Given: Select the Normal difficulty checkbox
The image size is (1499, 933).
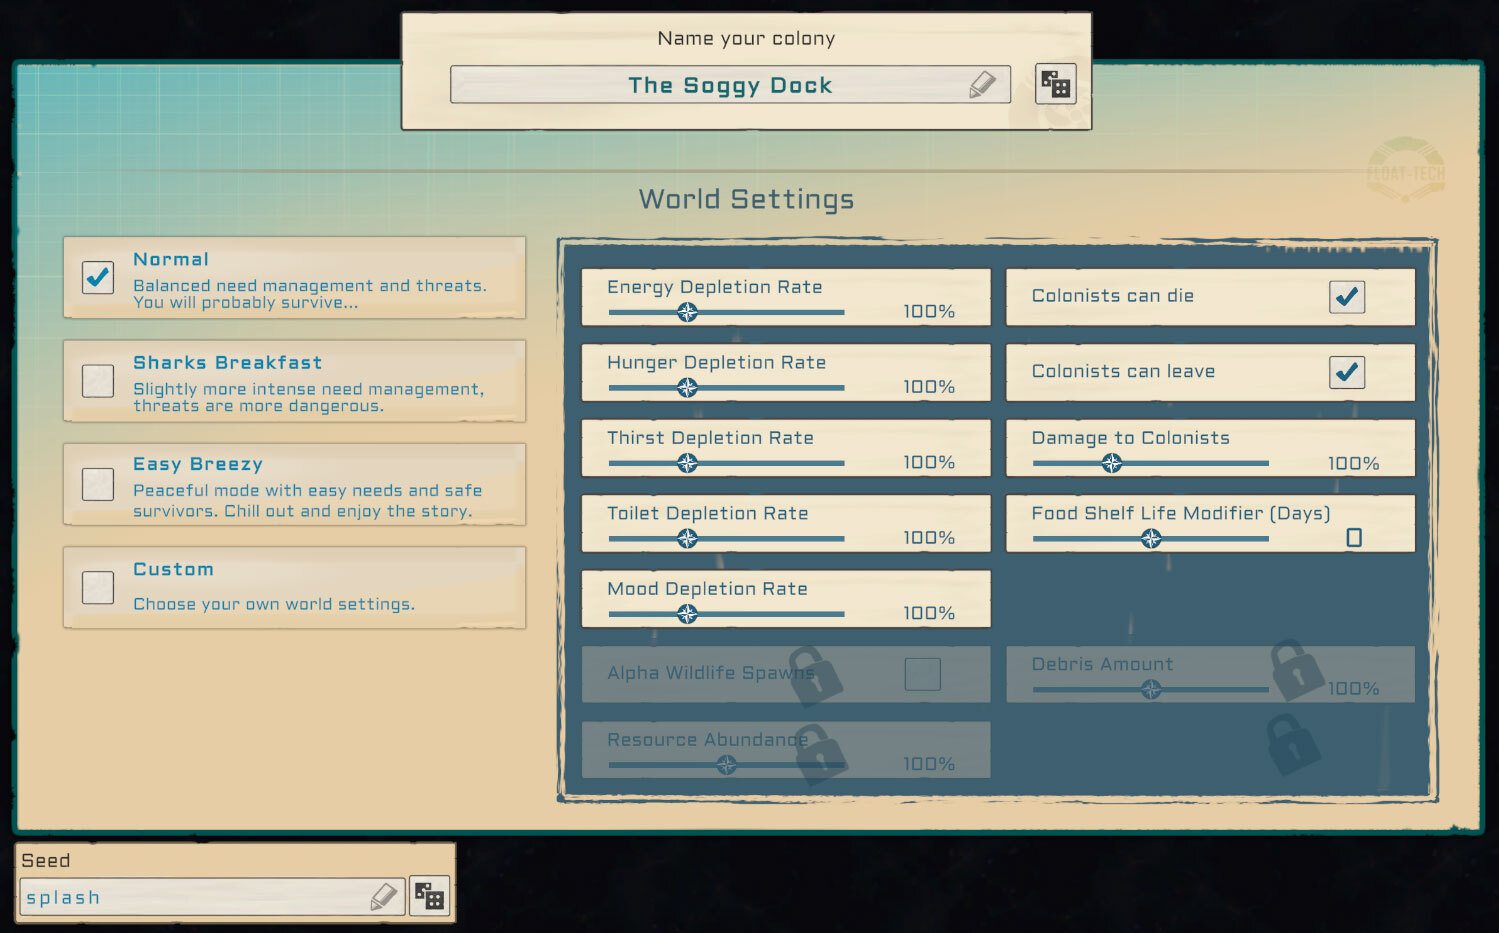Looking at the screenshot, I should (x=98, y=277).
